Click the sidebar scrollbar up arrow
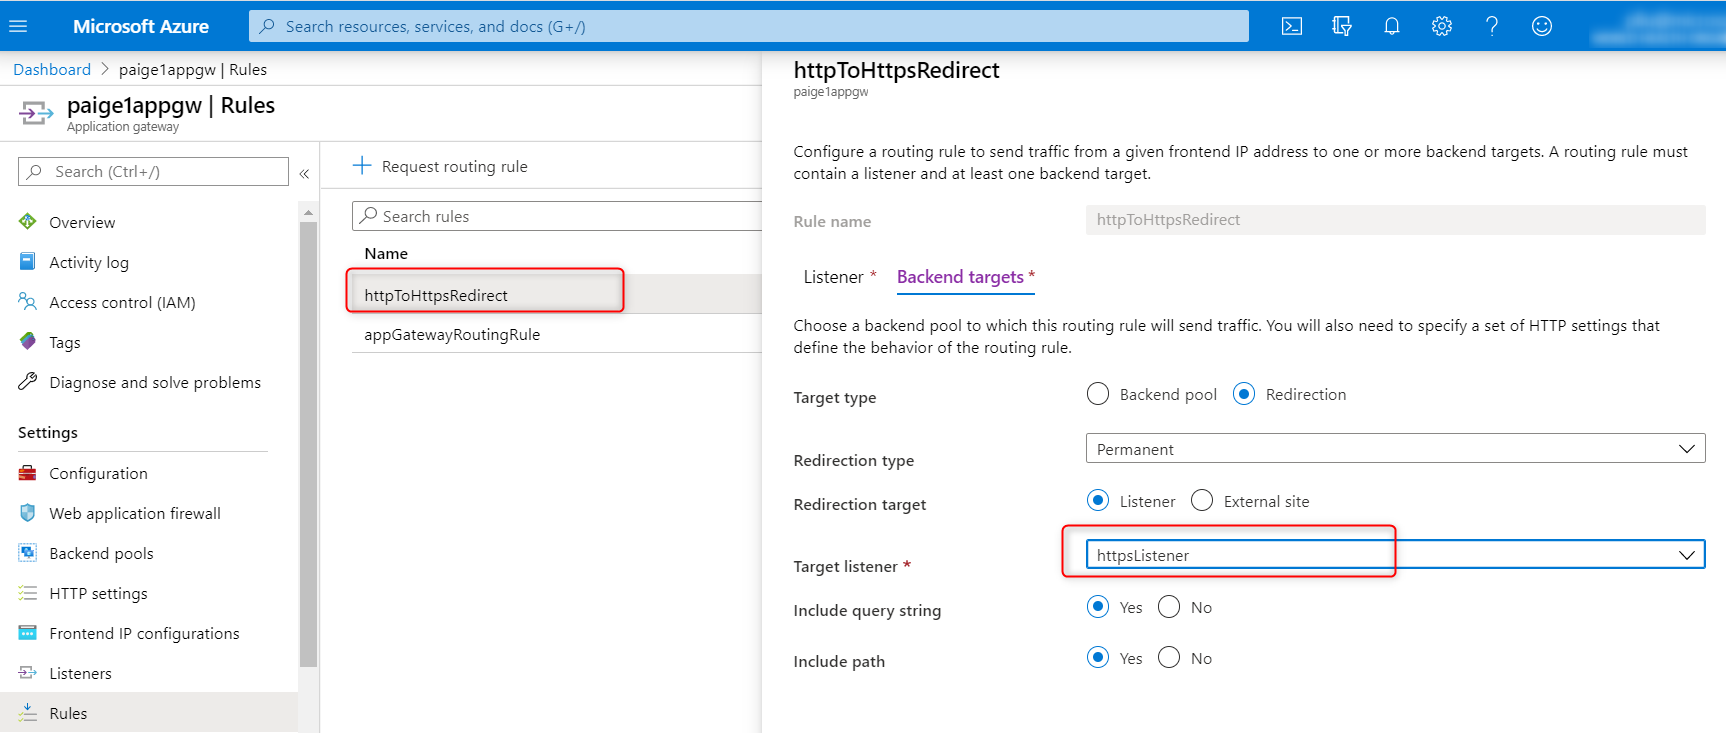 point(308,212)
